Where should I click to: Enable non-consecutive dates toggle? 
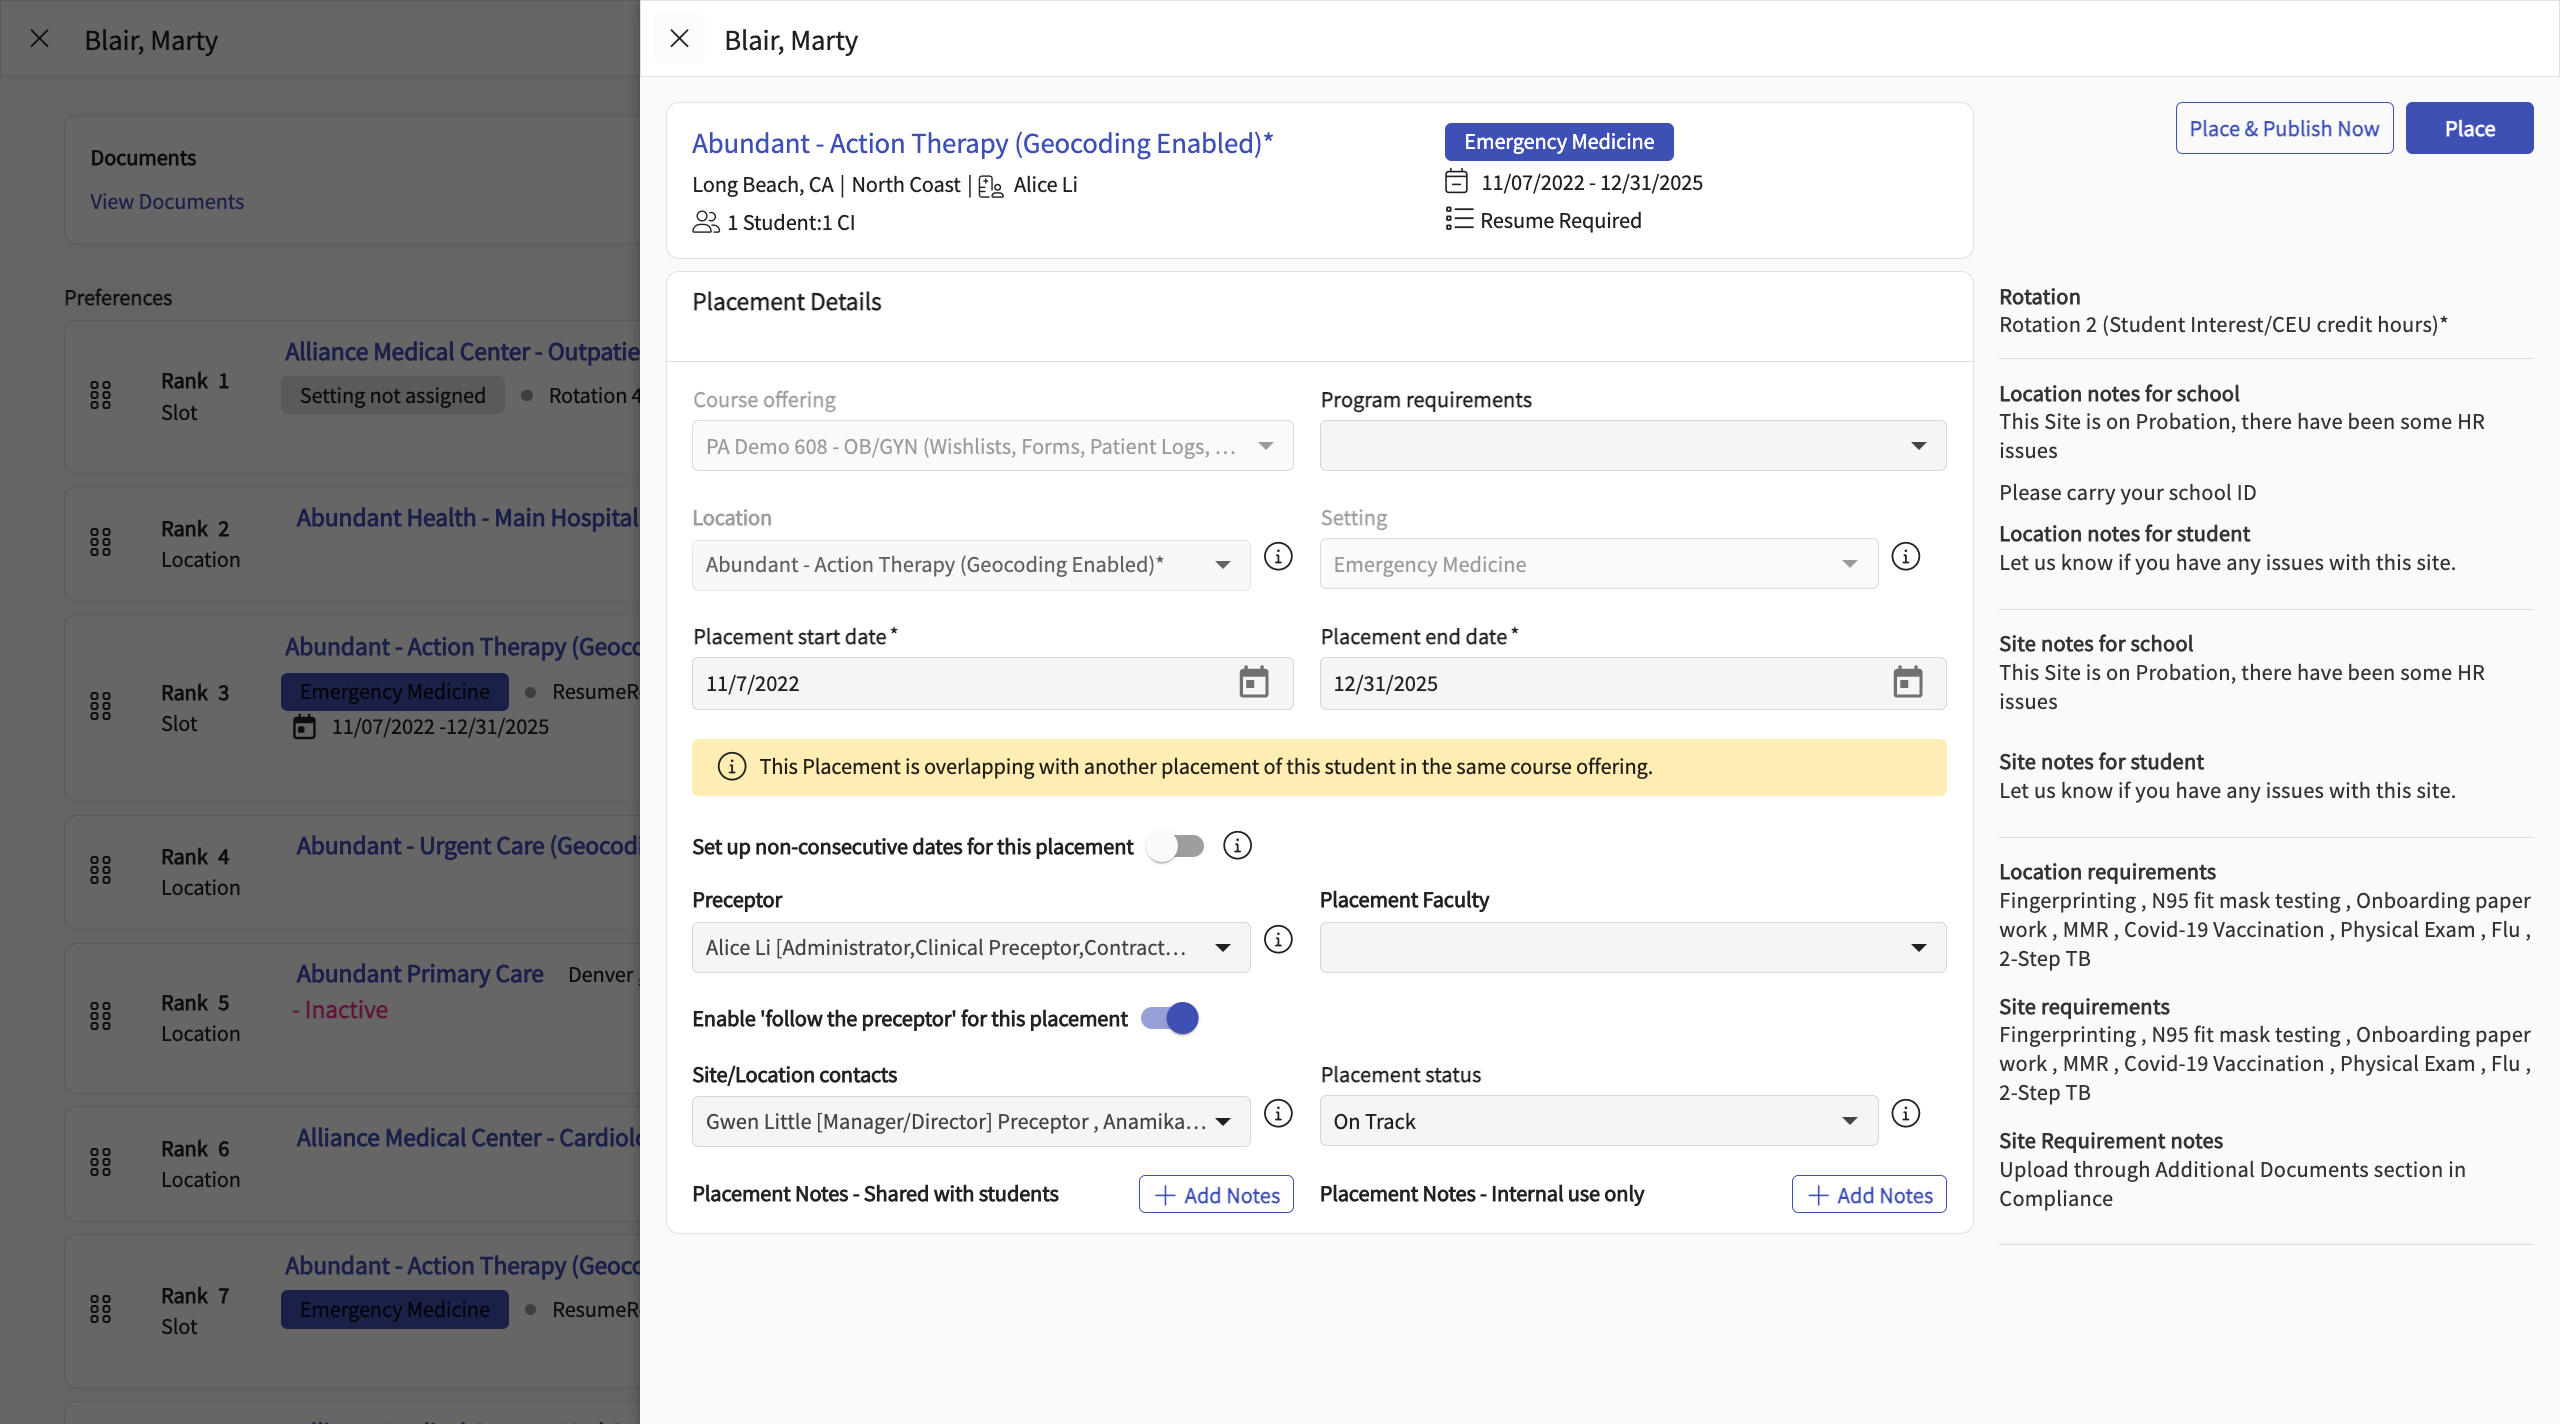click(1175, 846)
